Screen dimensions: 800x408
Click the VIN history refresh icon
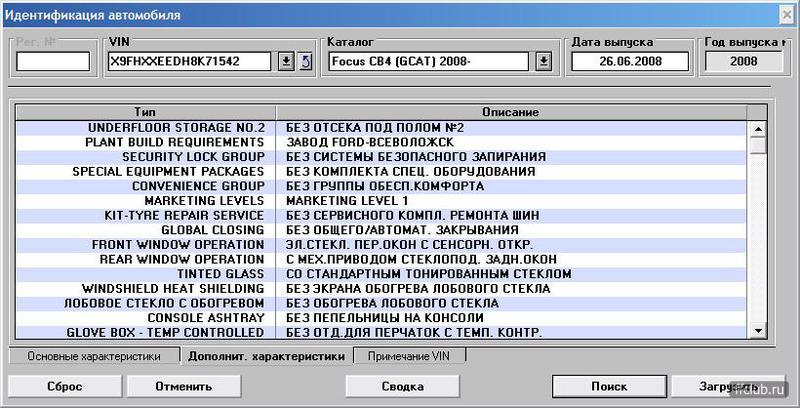[305, 62]
